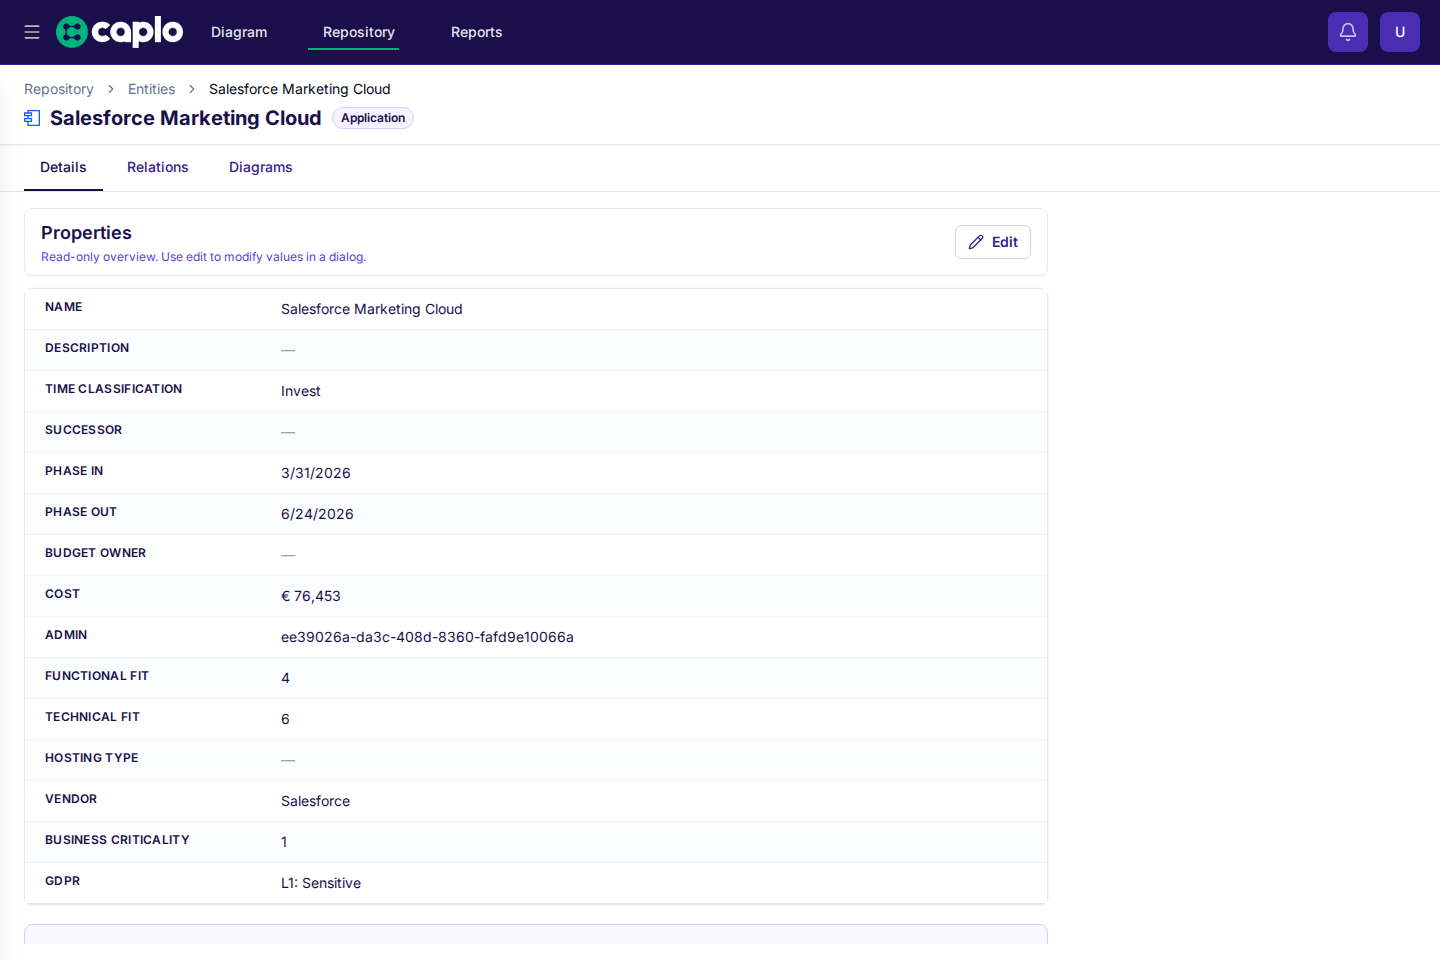
Task: Select the page title Salesforce Marketing Cloud
Action: (x=186, y=118)
